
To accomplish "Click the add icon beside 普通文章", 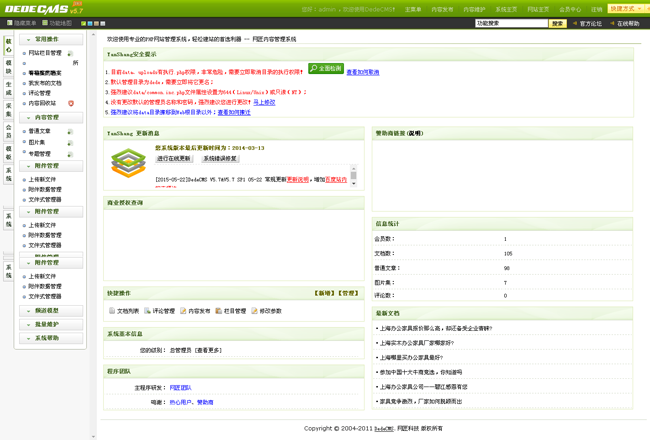I will [x=70, y=132].
